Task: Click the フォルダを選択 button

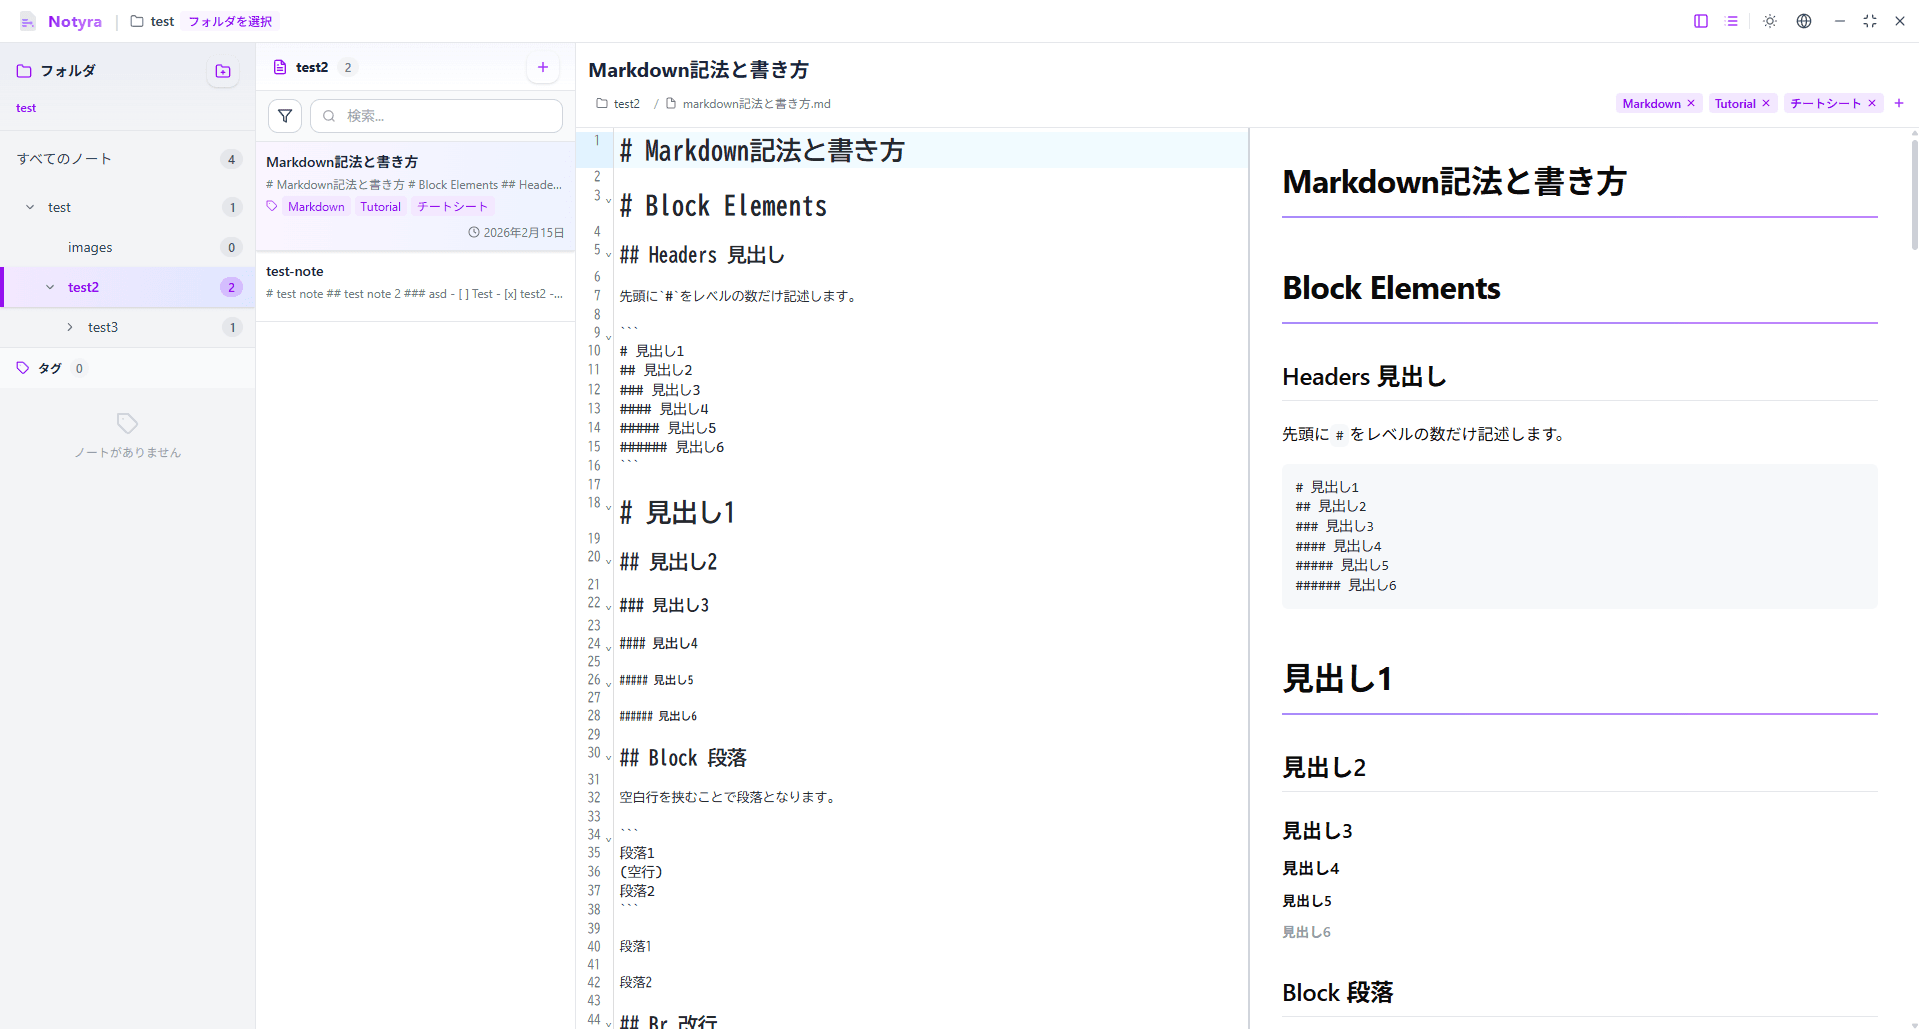Action: [x=228, y=21]
